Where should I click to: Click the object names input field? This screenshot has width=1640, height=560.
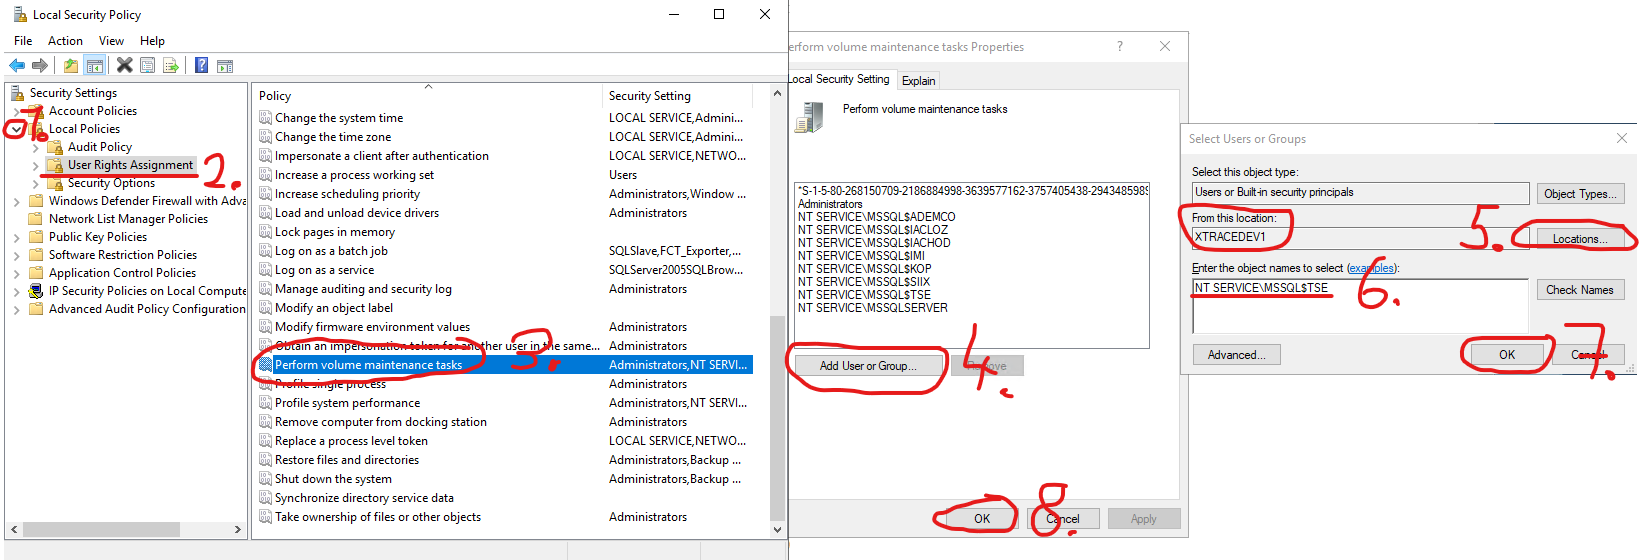point(1360,306)
